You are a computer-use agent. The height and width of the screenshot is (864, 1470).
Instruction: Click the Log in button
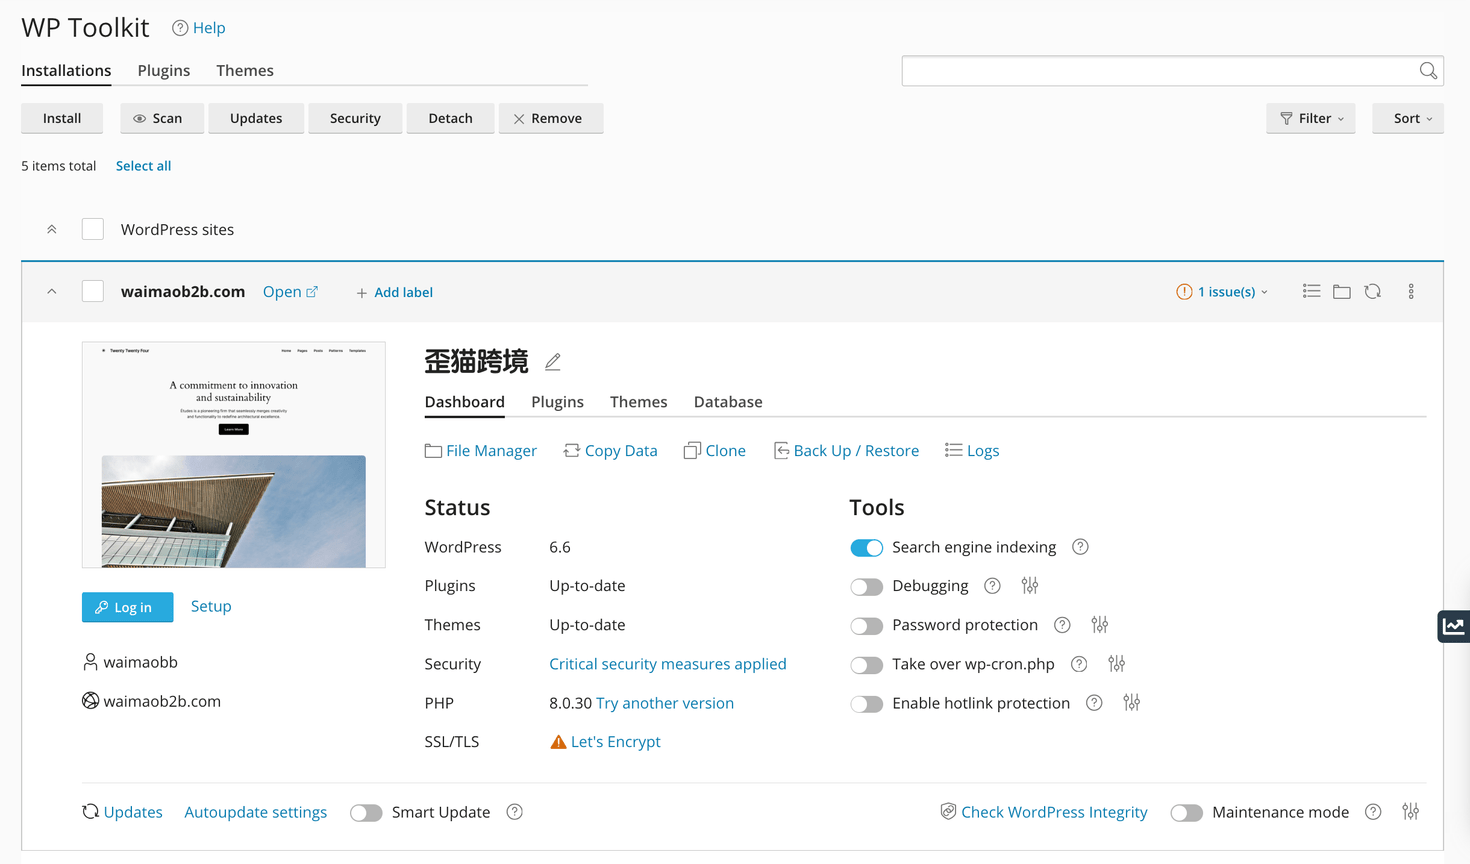point(127,607)
